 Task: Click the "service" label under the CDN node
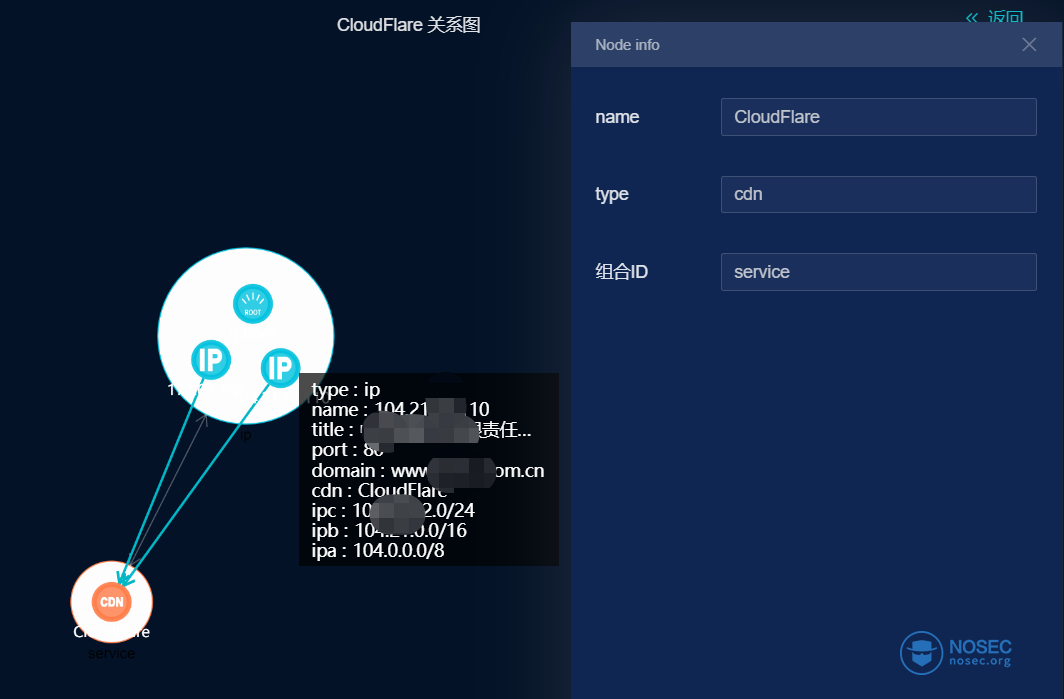tap(111, 654)
